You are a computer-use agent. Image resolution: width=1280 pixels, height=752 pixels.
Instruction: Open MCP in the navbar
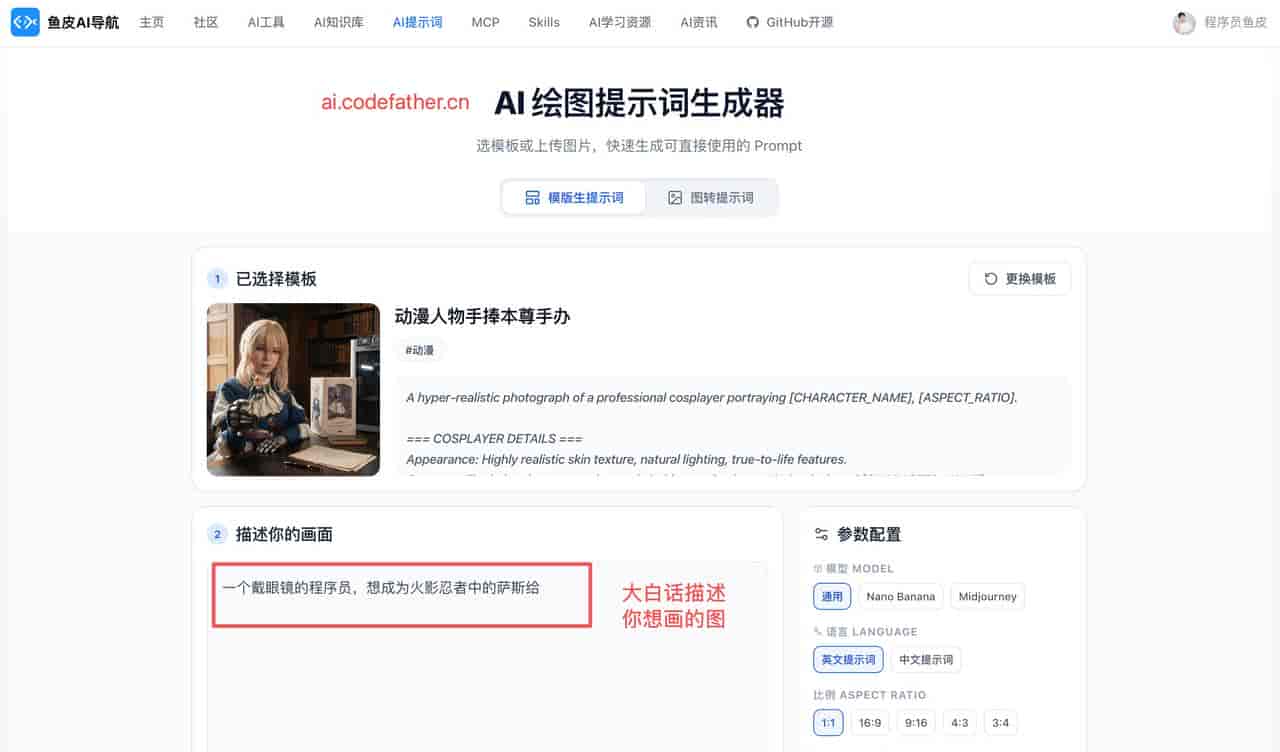(485, 22)
